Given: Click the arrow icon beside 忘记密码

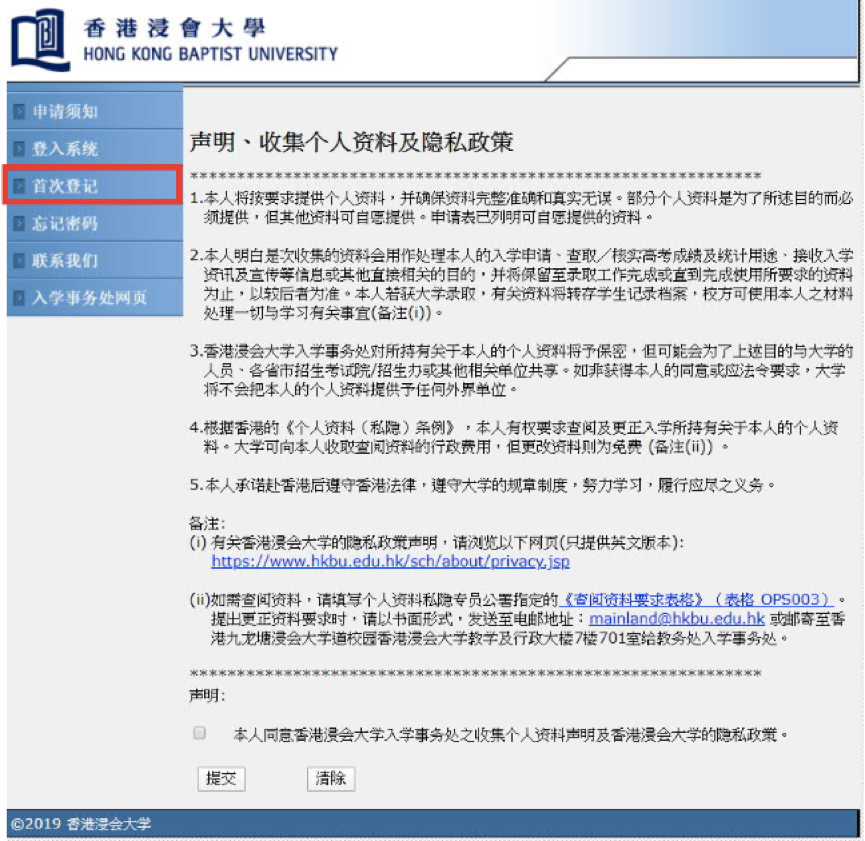Looking at the screenshot, I should 19,224.
